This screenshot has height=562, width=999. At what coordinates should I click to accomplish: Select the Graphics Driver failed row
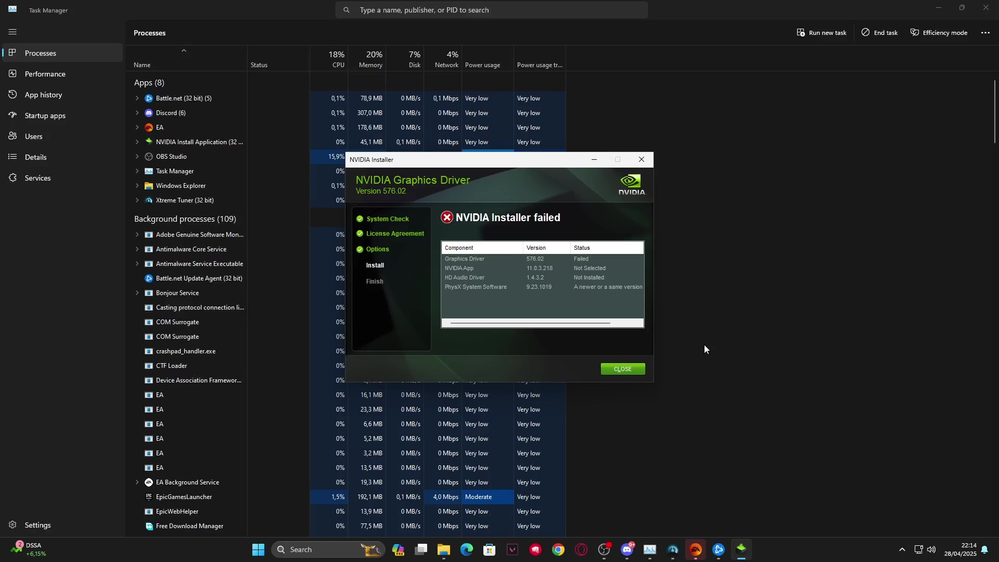tap(542, 259)
